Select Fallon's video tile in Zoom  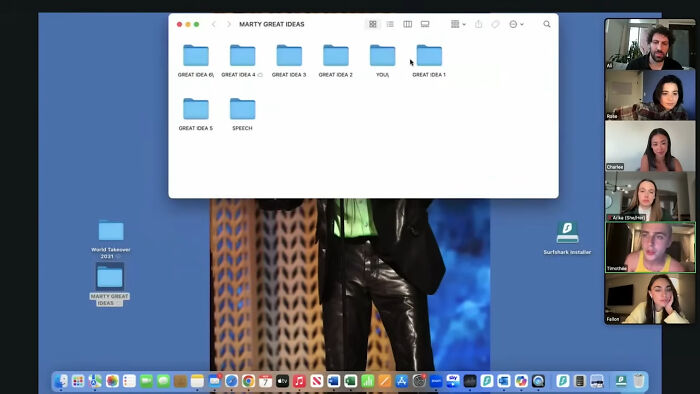pyautogui.click(x=650, y=298)
